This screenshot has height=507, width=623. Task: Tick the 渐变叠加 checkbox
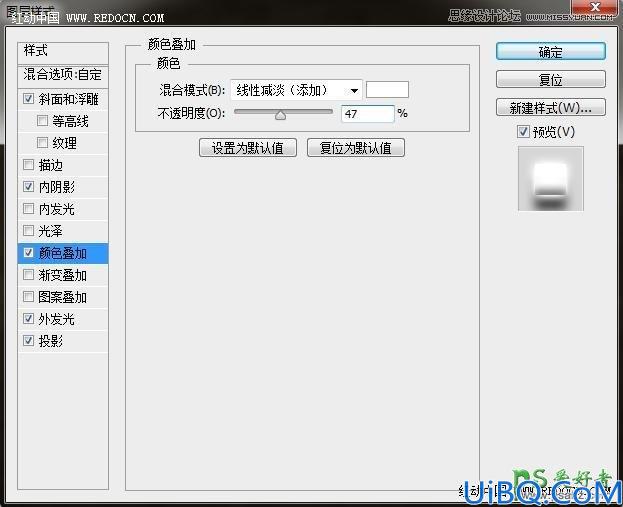click(28, 275)
